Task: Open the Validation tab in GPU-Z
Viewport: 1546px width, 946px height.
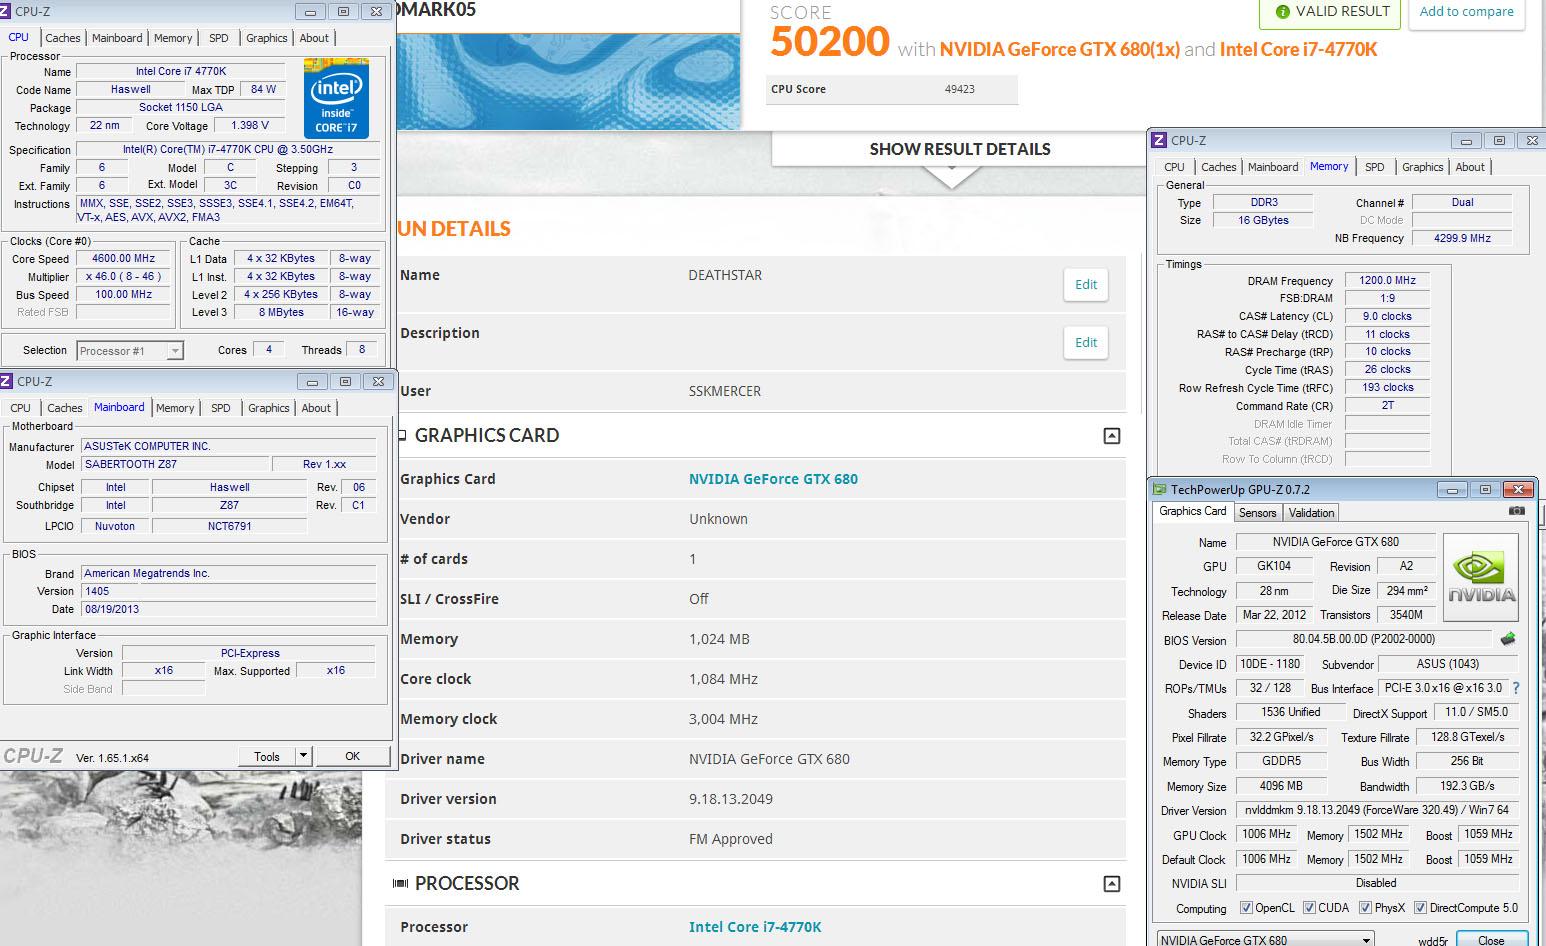Action: [1311, 513]
